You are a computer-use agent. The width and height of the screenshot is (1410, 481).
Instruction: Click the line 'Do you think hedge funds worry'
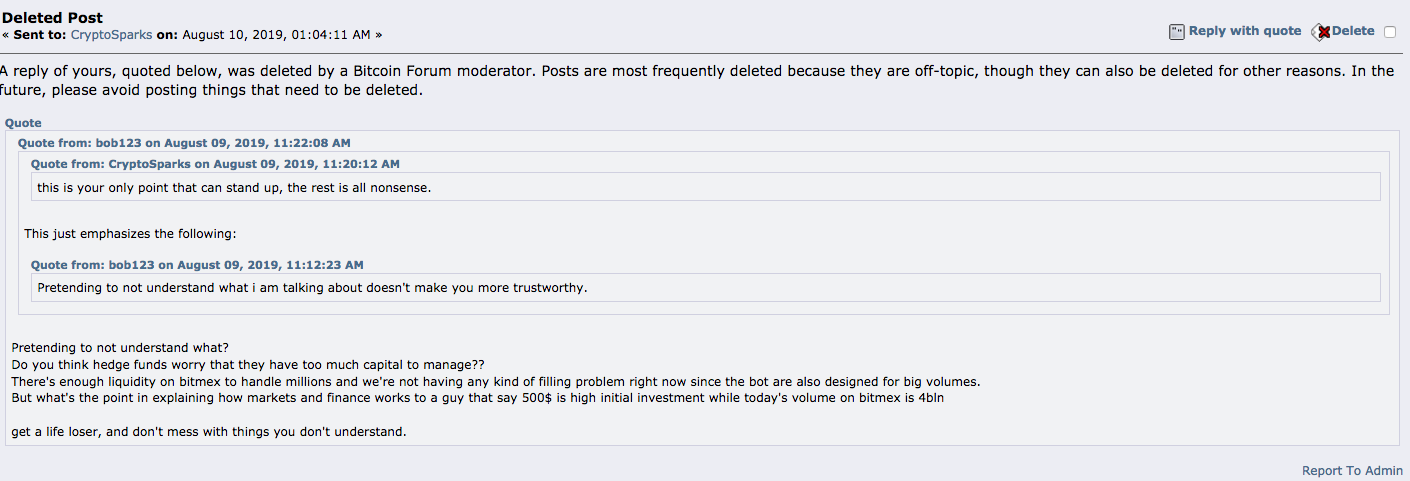click(248, 364)
